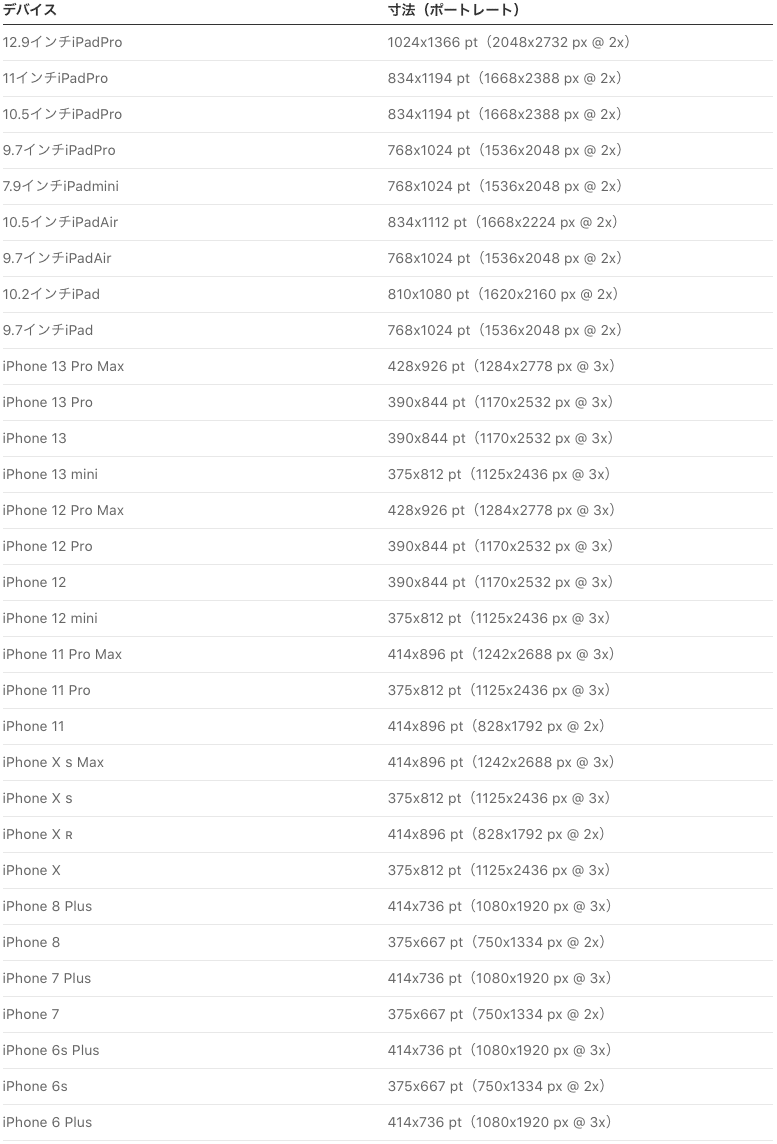This screenshot has height=1144, width=777.
Task: Click the iPhone 6 Plus device name
Action: [x=47, y=1123]
